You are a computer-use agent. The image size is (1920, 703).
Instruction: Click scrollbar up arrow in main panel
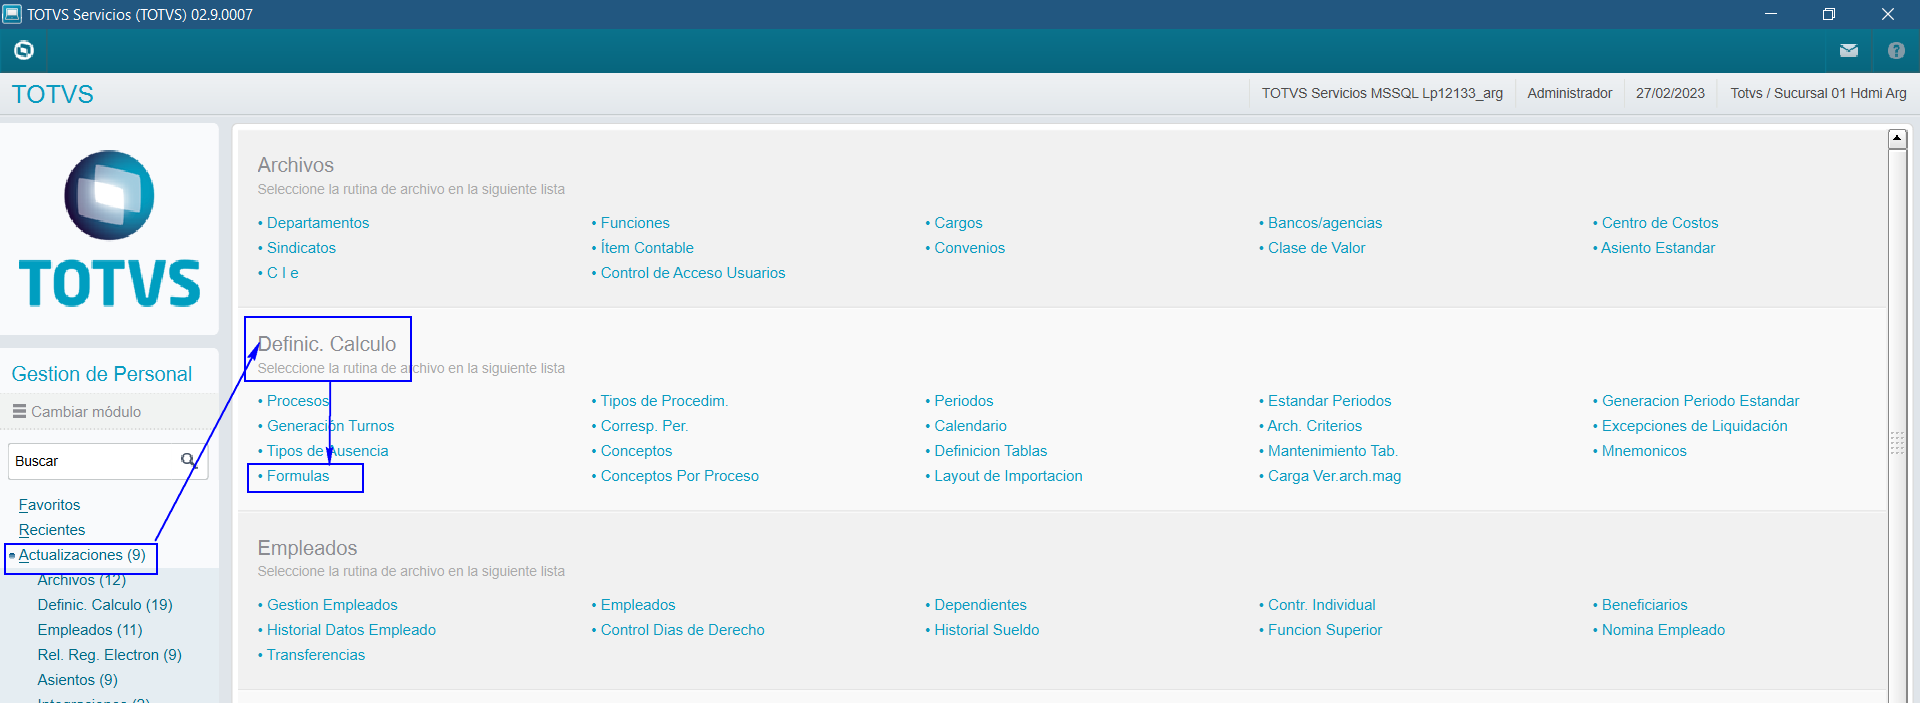coord(1897,139)
